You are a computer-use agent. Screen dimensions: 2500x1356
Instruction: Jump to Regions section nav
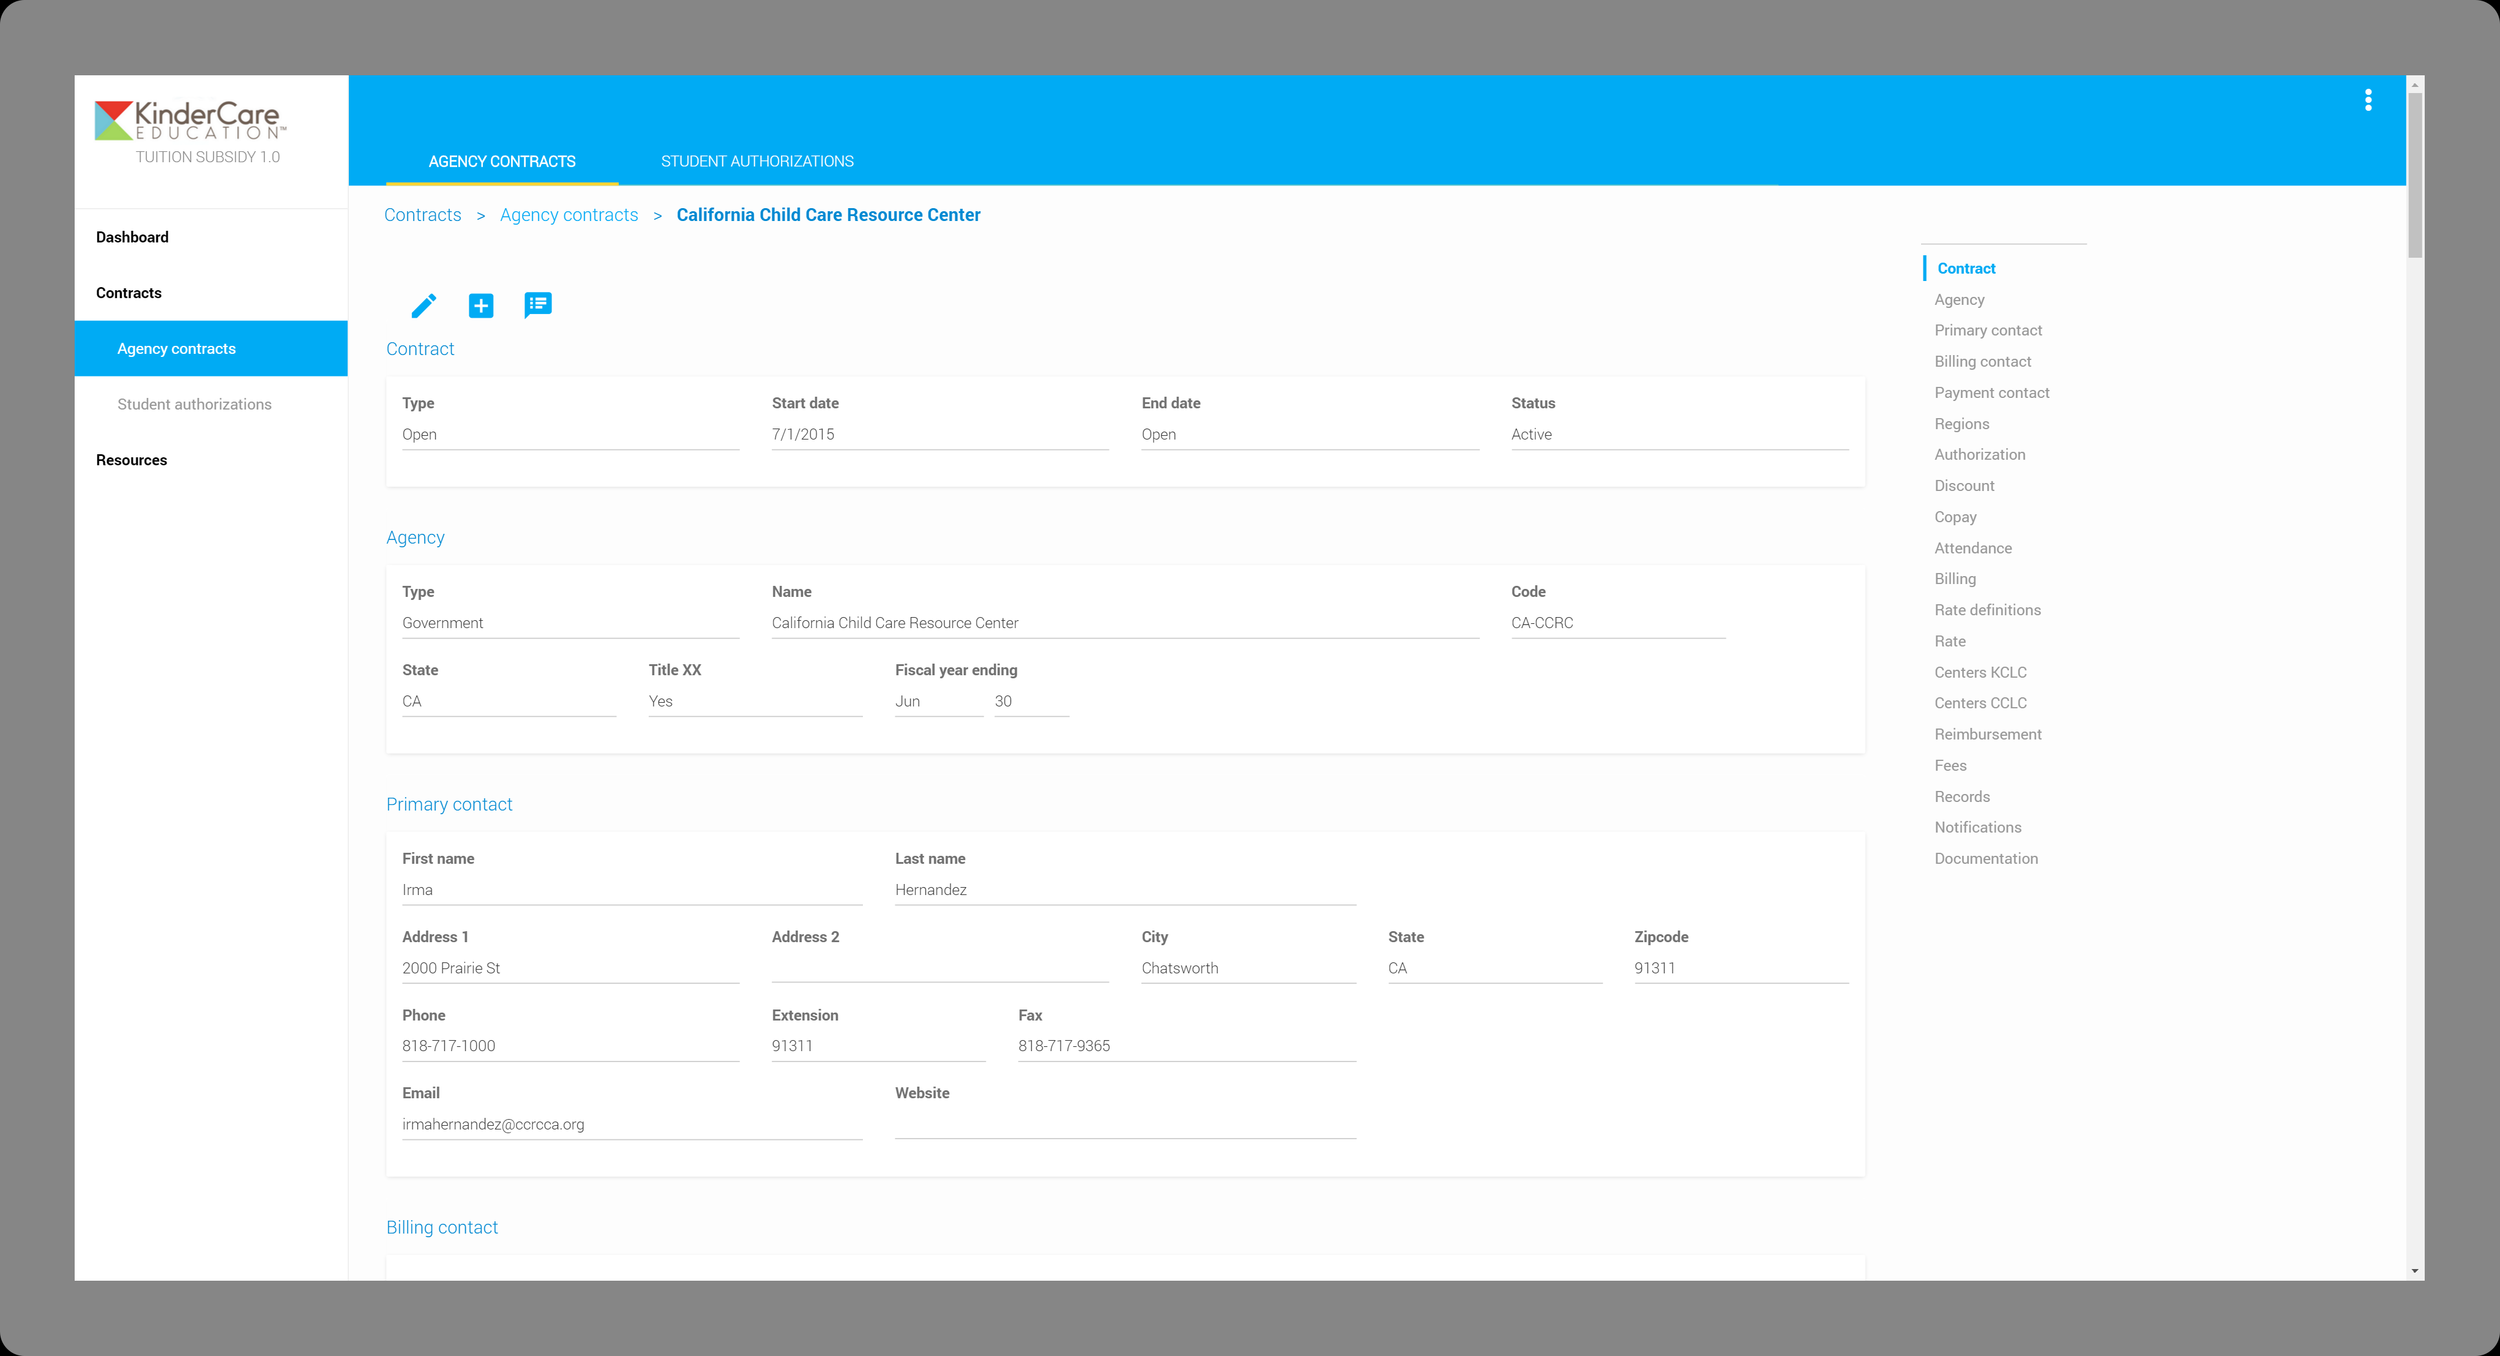[x=1961, y=424]
